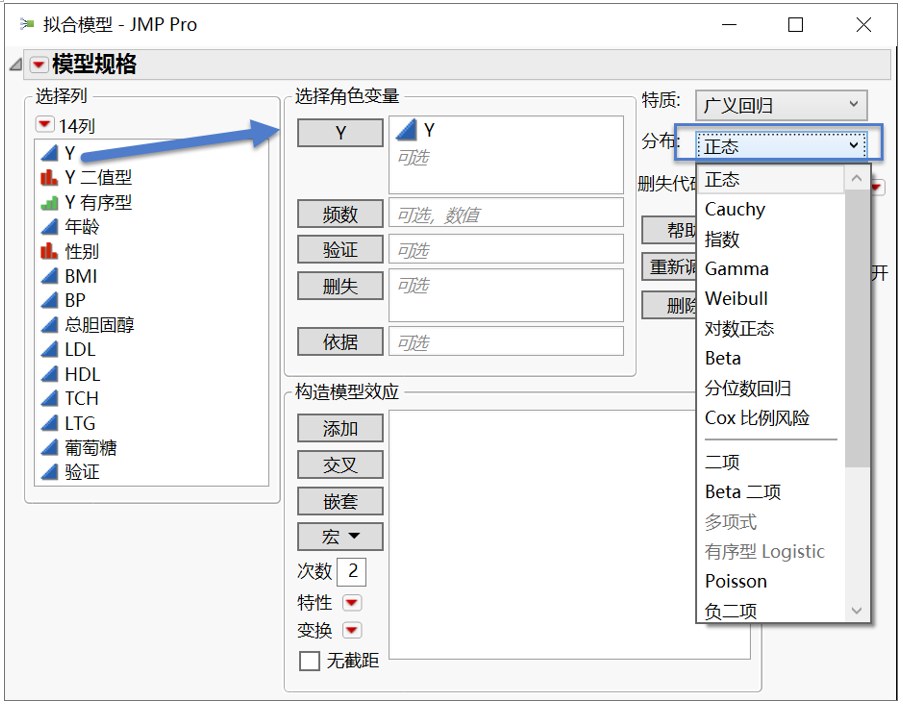Viewport: 903px width, 704px height.
Task: Open the 特质 dropdown showing 广义回归
Action: [780, 105]
